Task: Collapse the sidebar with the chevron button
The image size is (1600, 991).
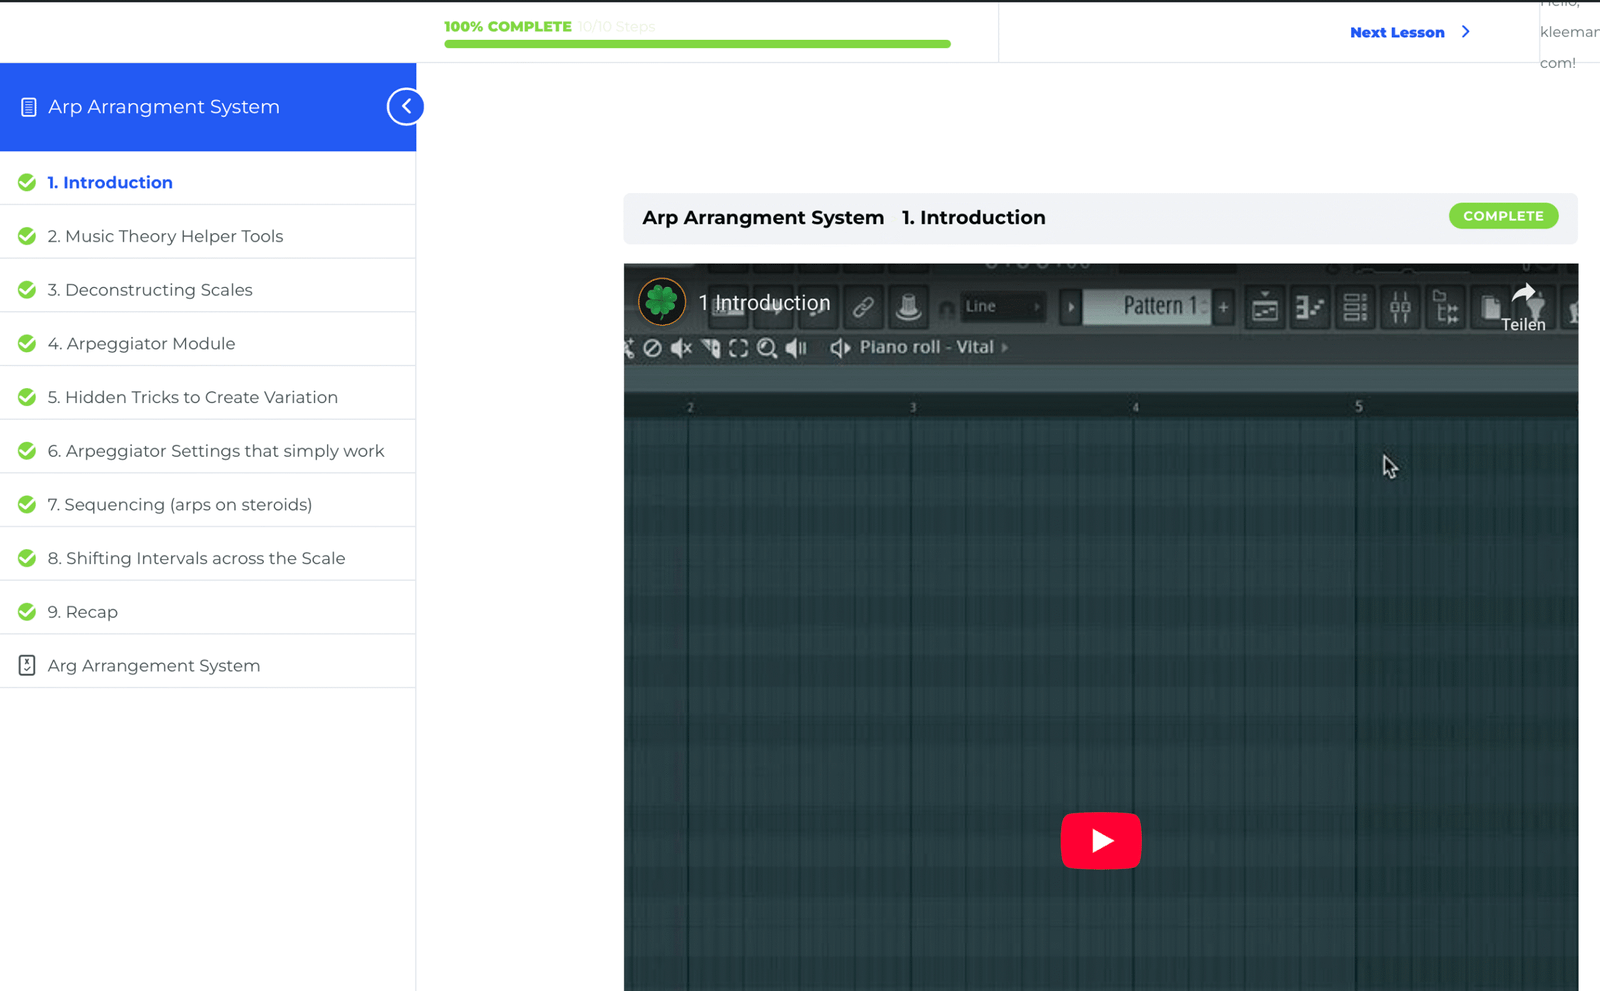Action: tap(405, 107)
